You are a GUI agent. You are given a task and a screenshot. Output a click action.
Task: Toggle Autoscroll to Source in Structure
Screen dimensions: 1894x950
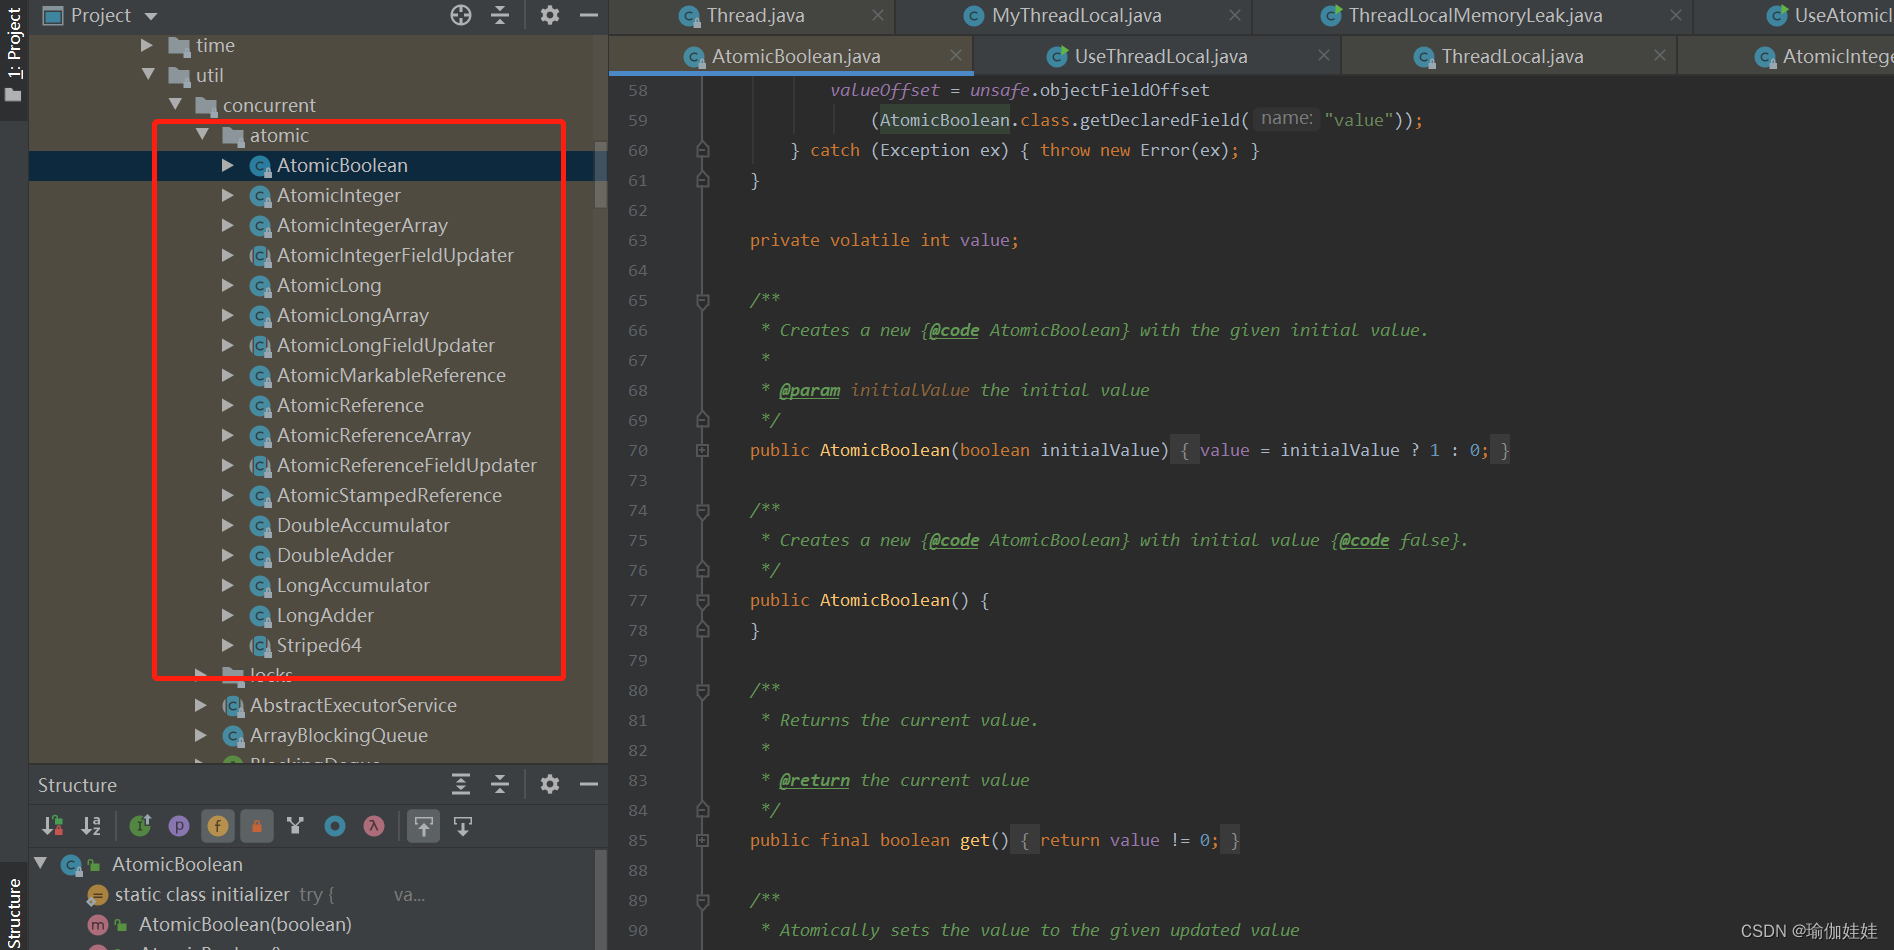(424, 826)
